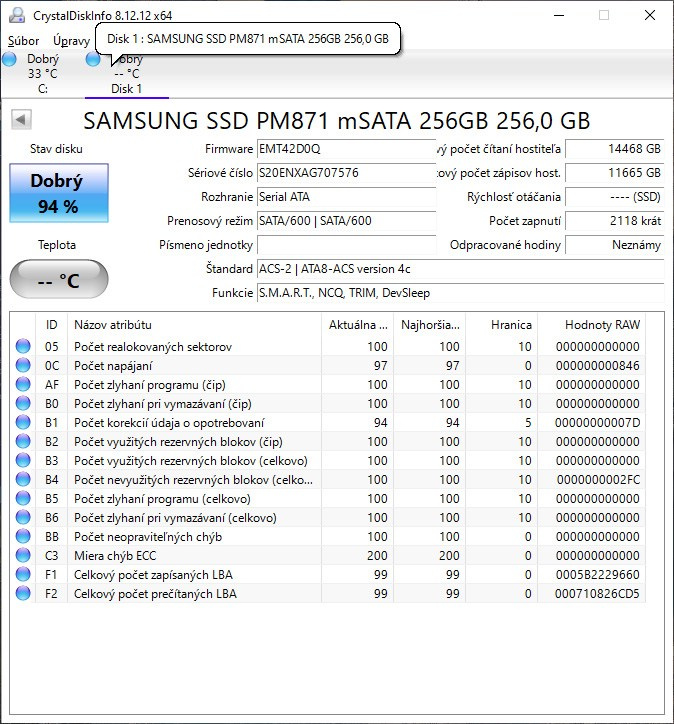Select row Celkový počet zapísaných LBA
This screenshot has height=724, width=674.
328,574
